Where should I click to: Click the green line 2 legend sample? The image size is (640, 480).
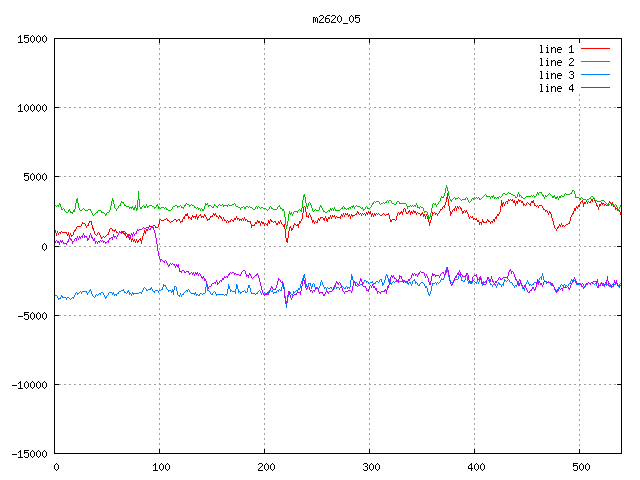[x=595, y=62]
